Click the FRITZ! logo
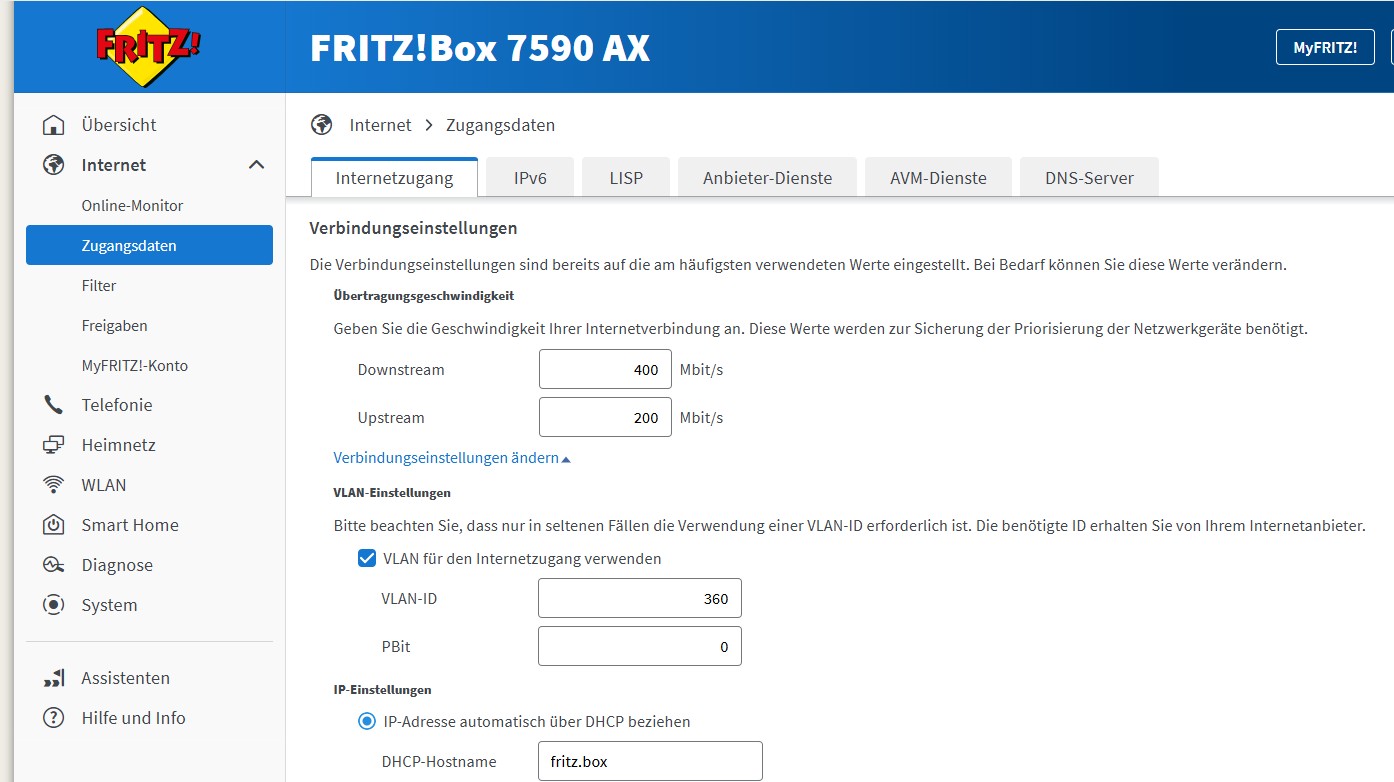 [x=148, y=46]
